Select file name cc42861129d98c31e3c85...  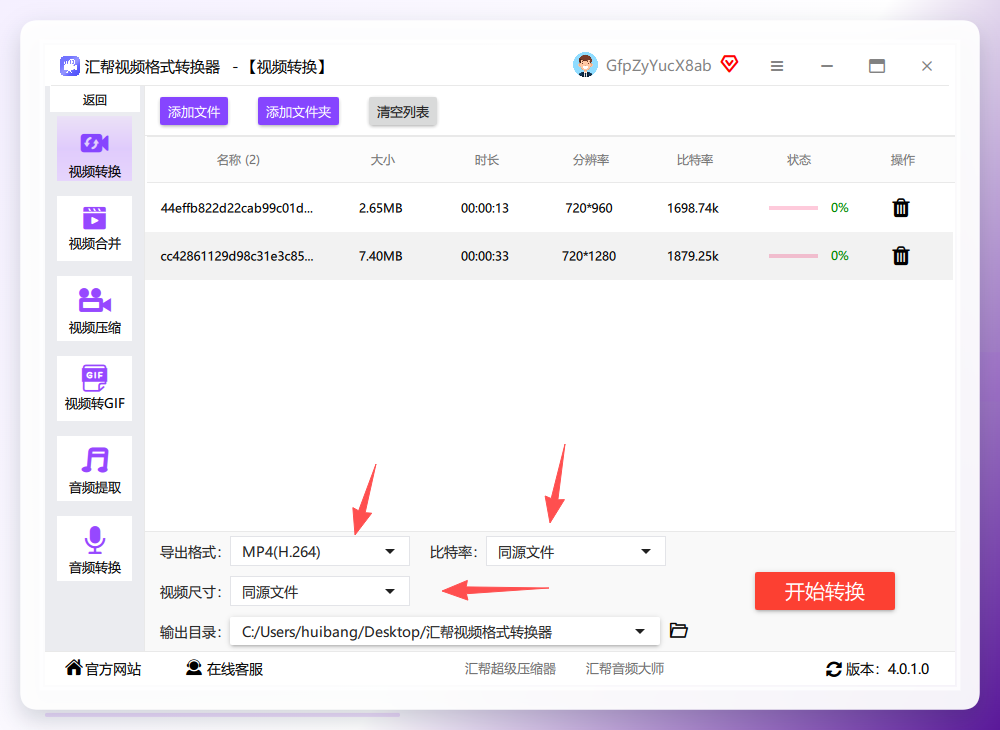click(x=237, y=256)
